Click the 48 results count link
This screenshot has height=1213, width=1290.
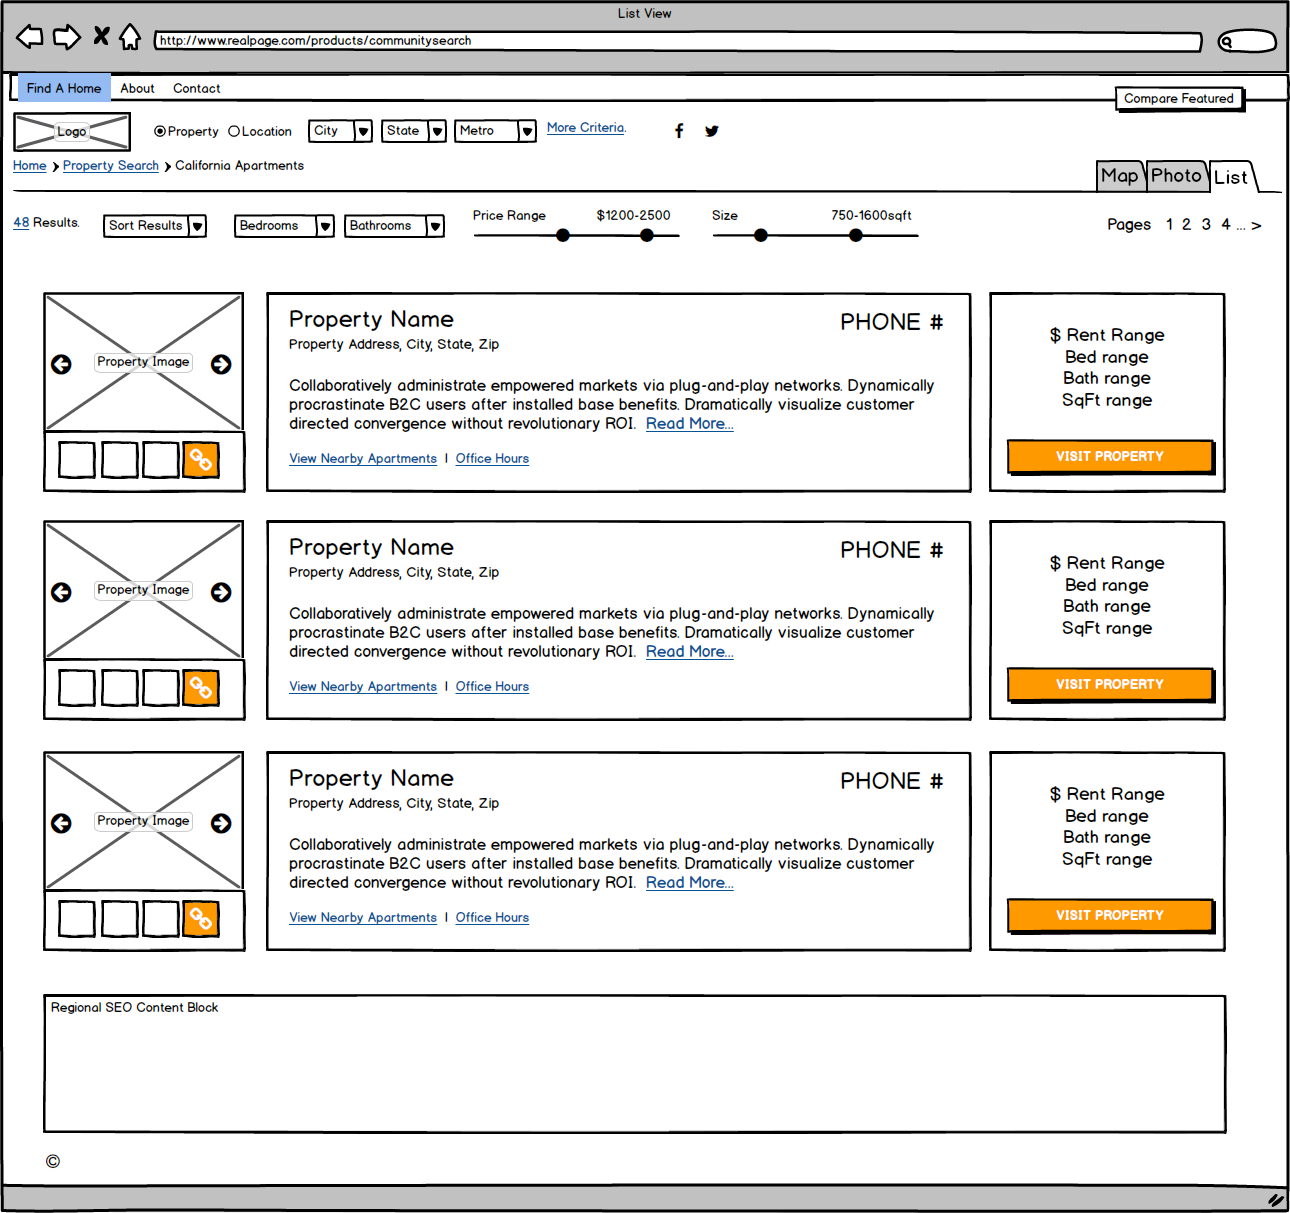pyautogui.click(x=21, y=223)
